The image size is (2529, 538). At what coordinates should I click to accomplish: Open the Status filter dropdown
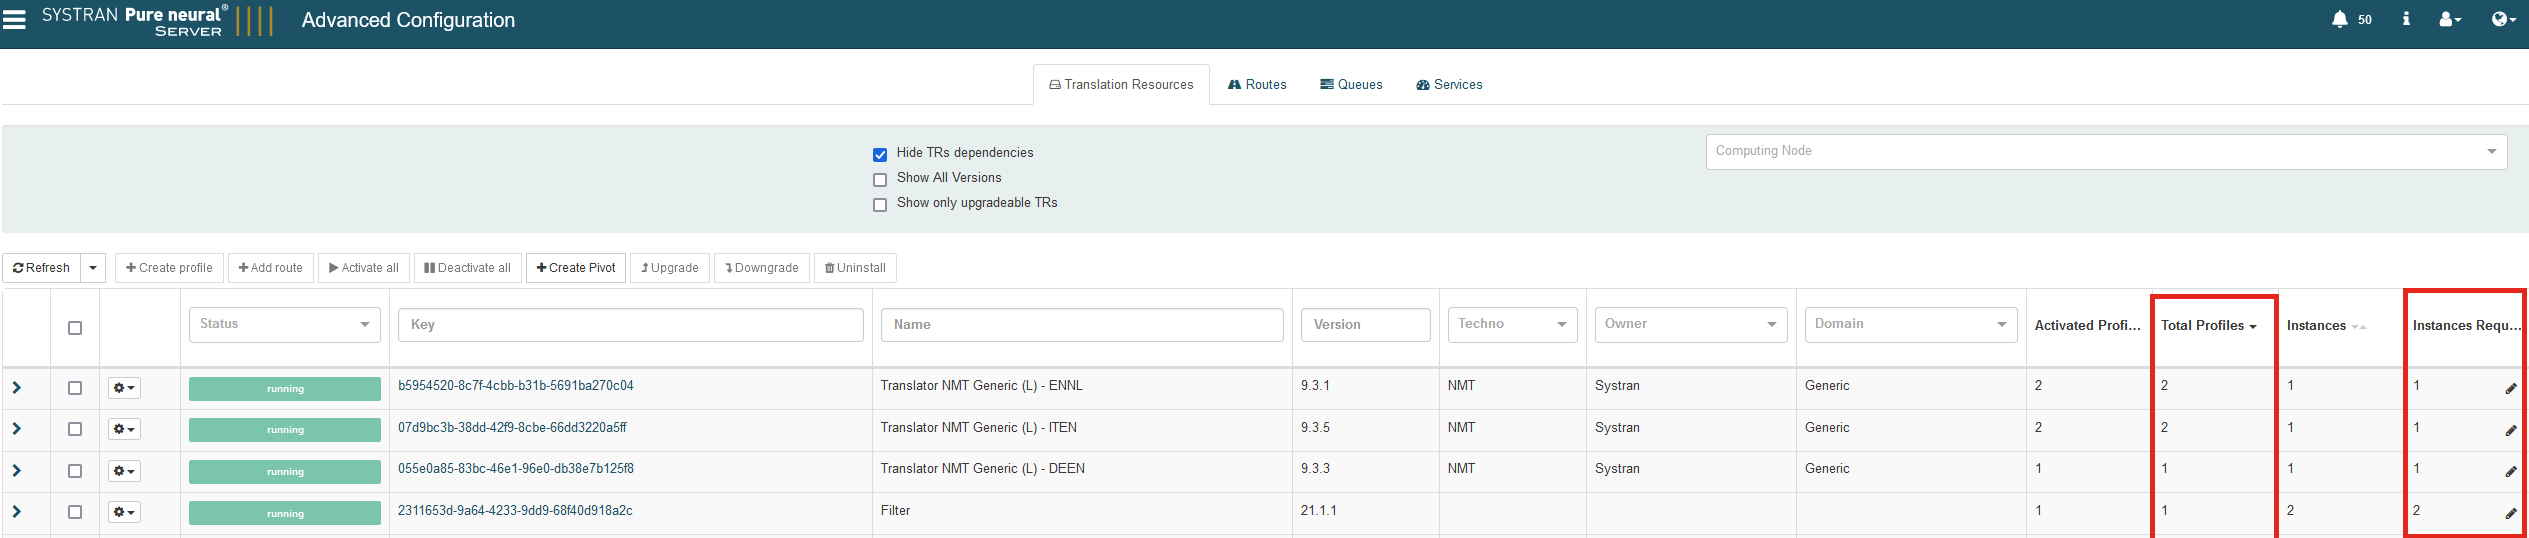[284, 324]
